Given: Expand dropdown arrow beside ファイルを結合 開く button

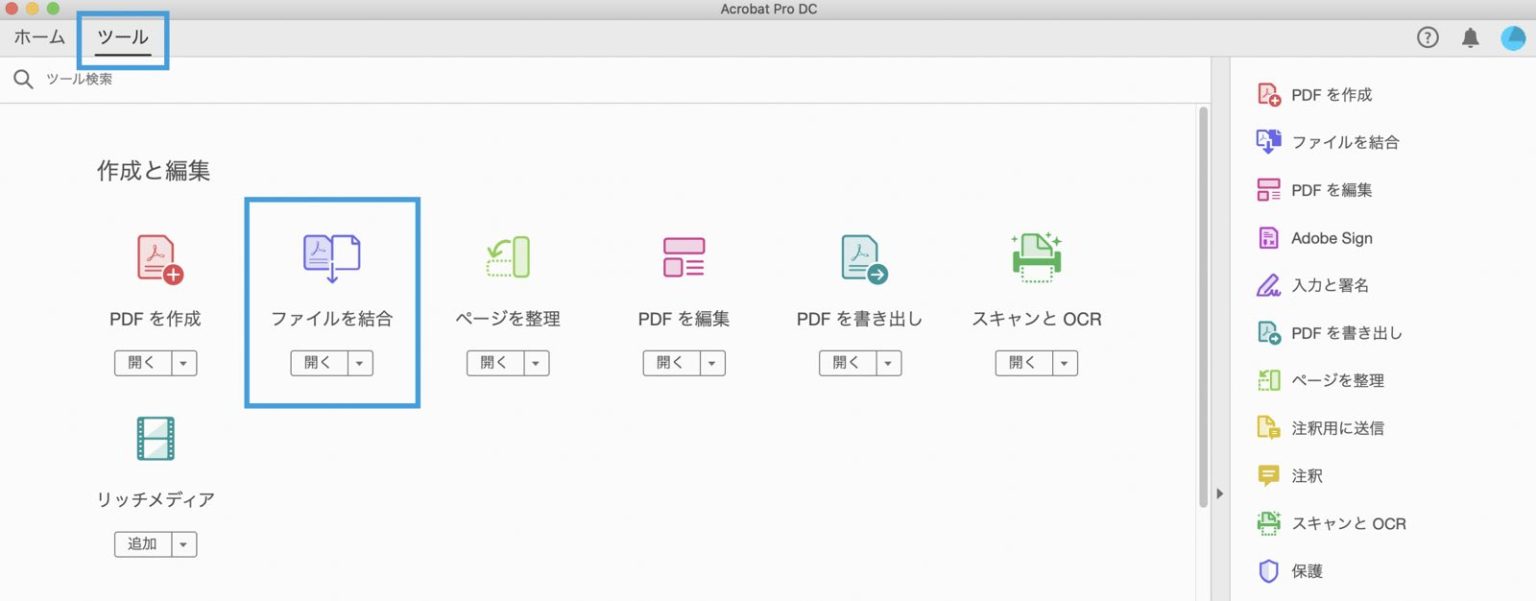Looking at the screenshot, I should [x=361, y=363].
